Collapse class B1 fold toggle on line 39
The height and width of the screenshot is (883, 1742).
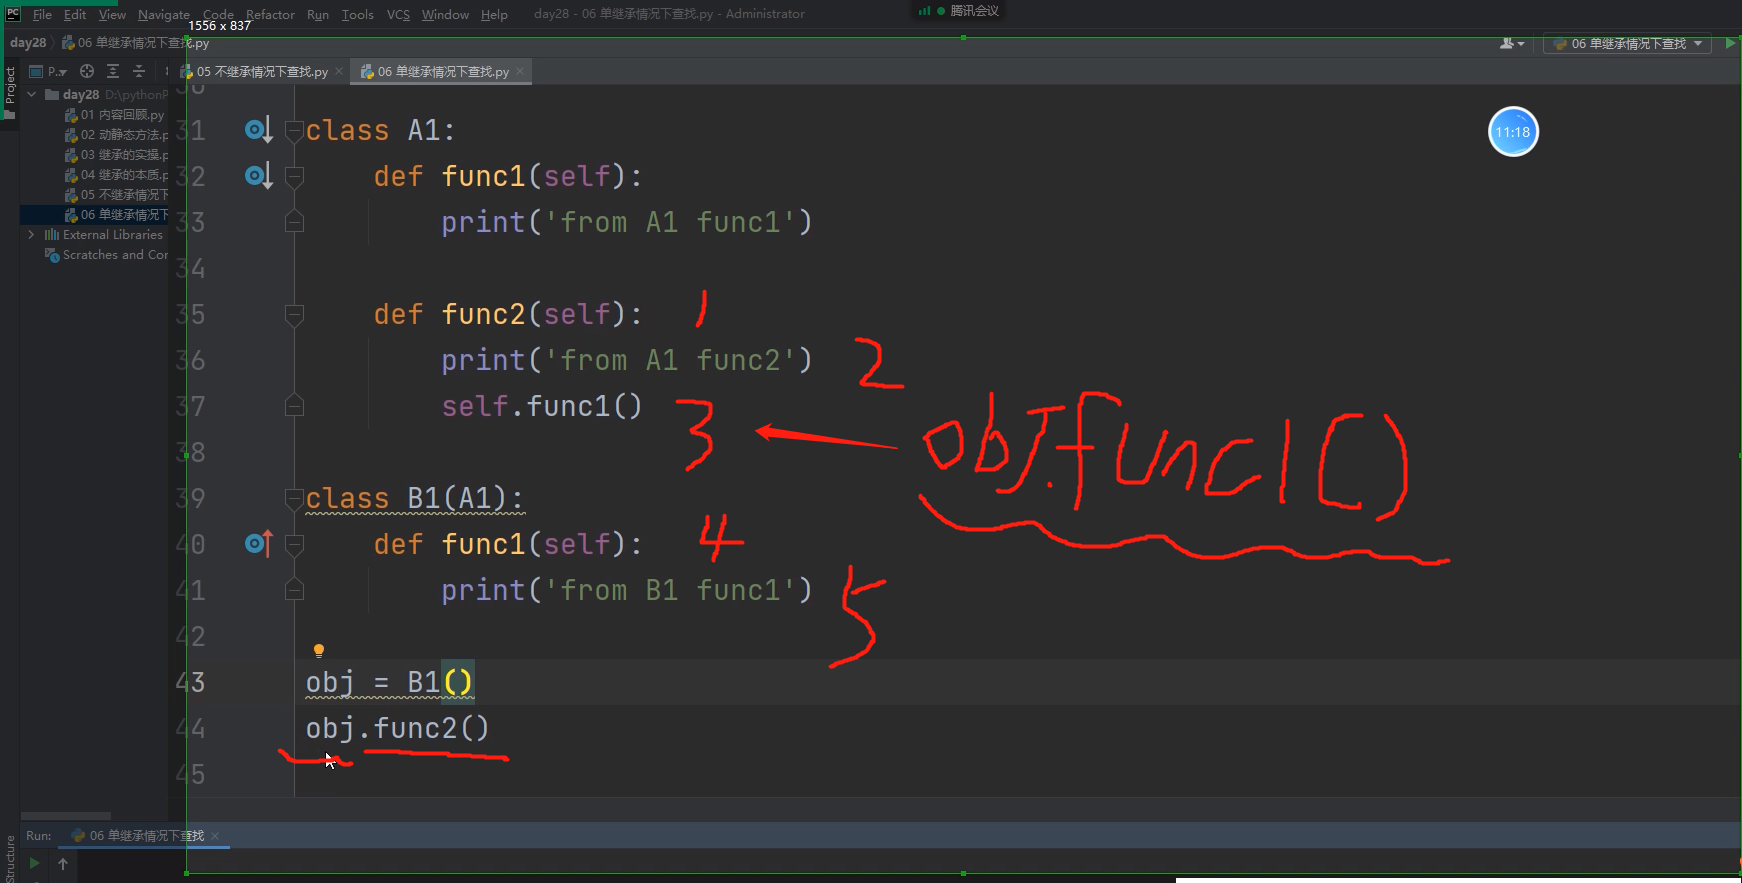[x=294, y=498]
